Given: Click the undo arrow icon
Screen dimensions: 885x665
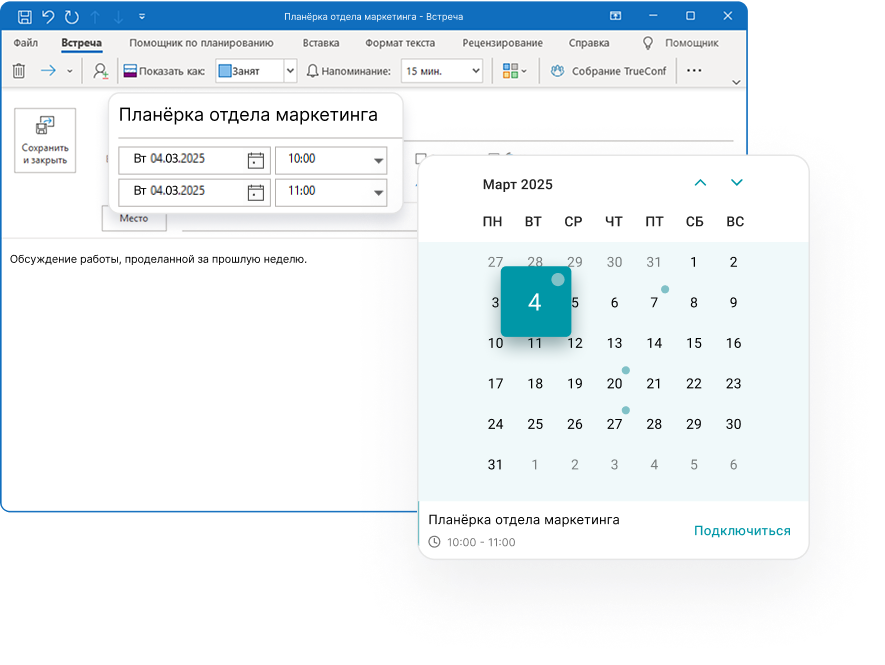Looking at the screenshot, I should [x=47, y=15].
